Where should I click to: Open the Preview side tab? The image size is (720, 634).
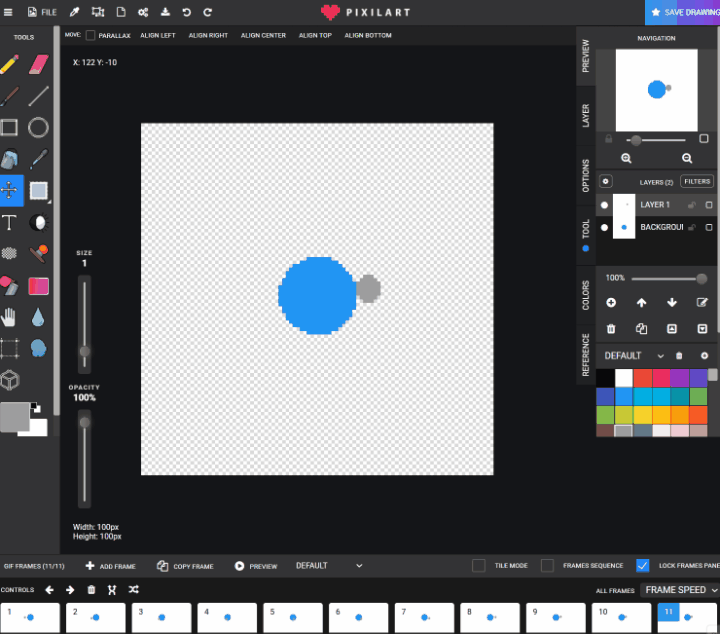point(585,56)
